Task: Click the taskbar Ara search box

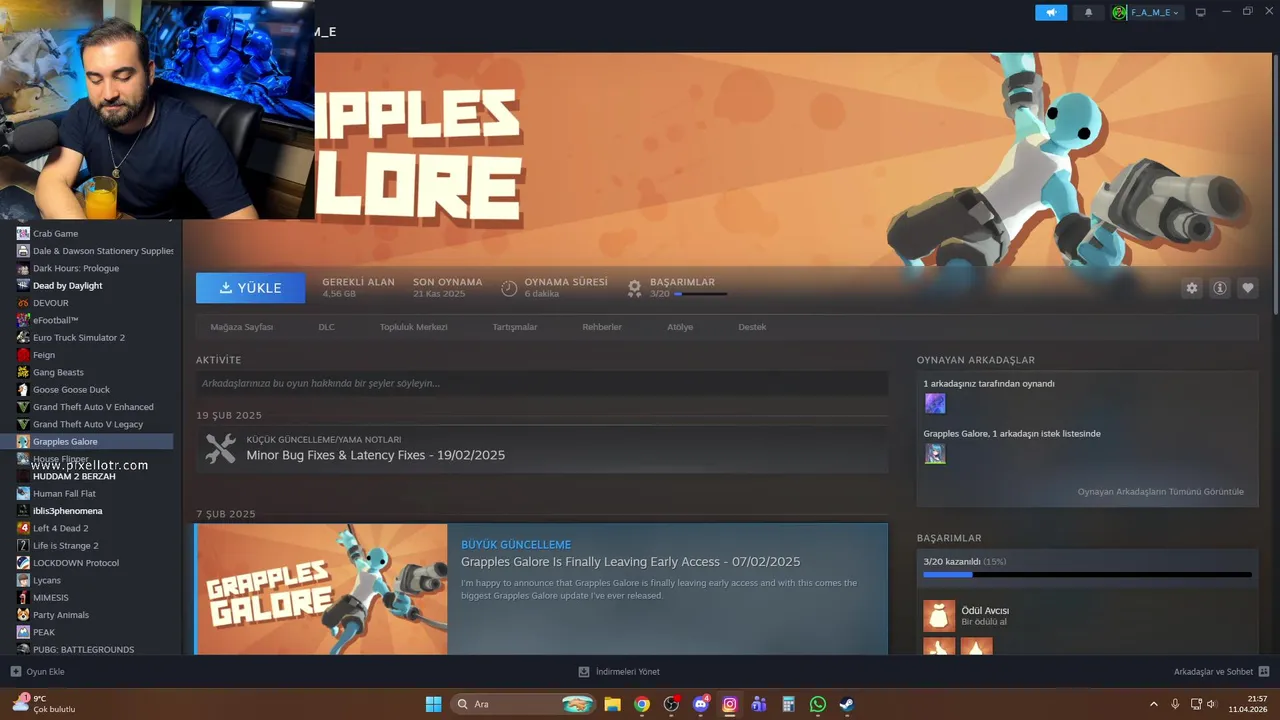Action: click(523, 704)
